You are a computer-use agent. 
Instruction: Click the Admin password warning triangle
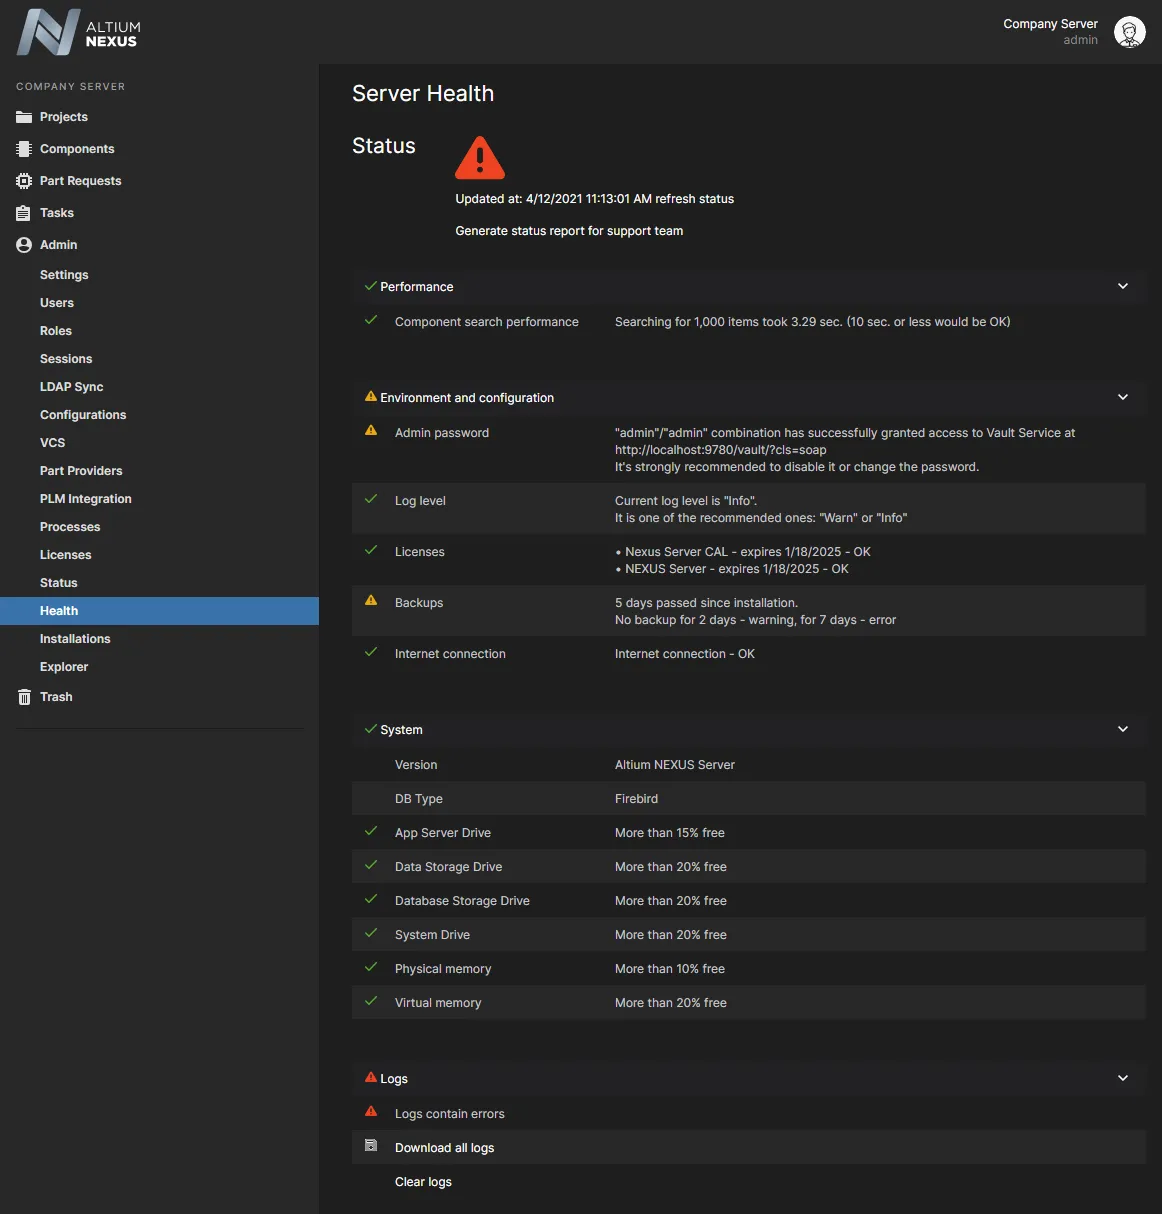pos(371,431)
